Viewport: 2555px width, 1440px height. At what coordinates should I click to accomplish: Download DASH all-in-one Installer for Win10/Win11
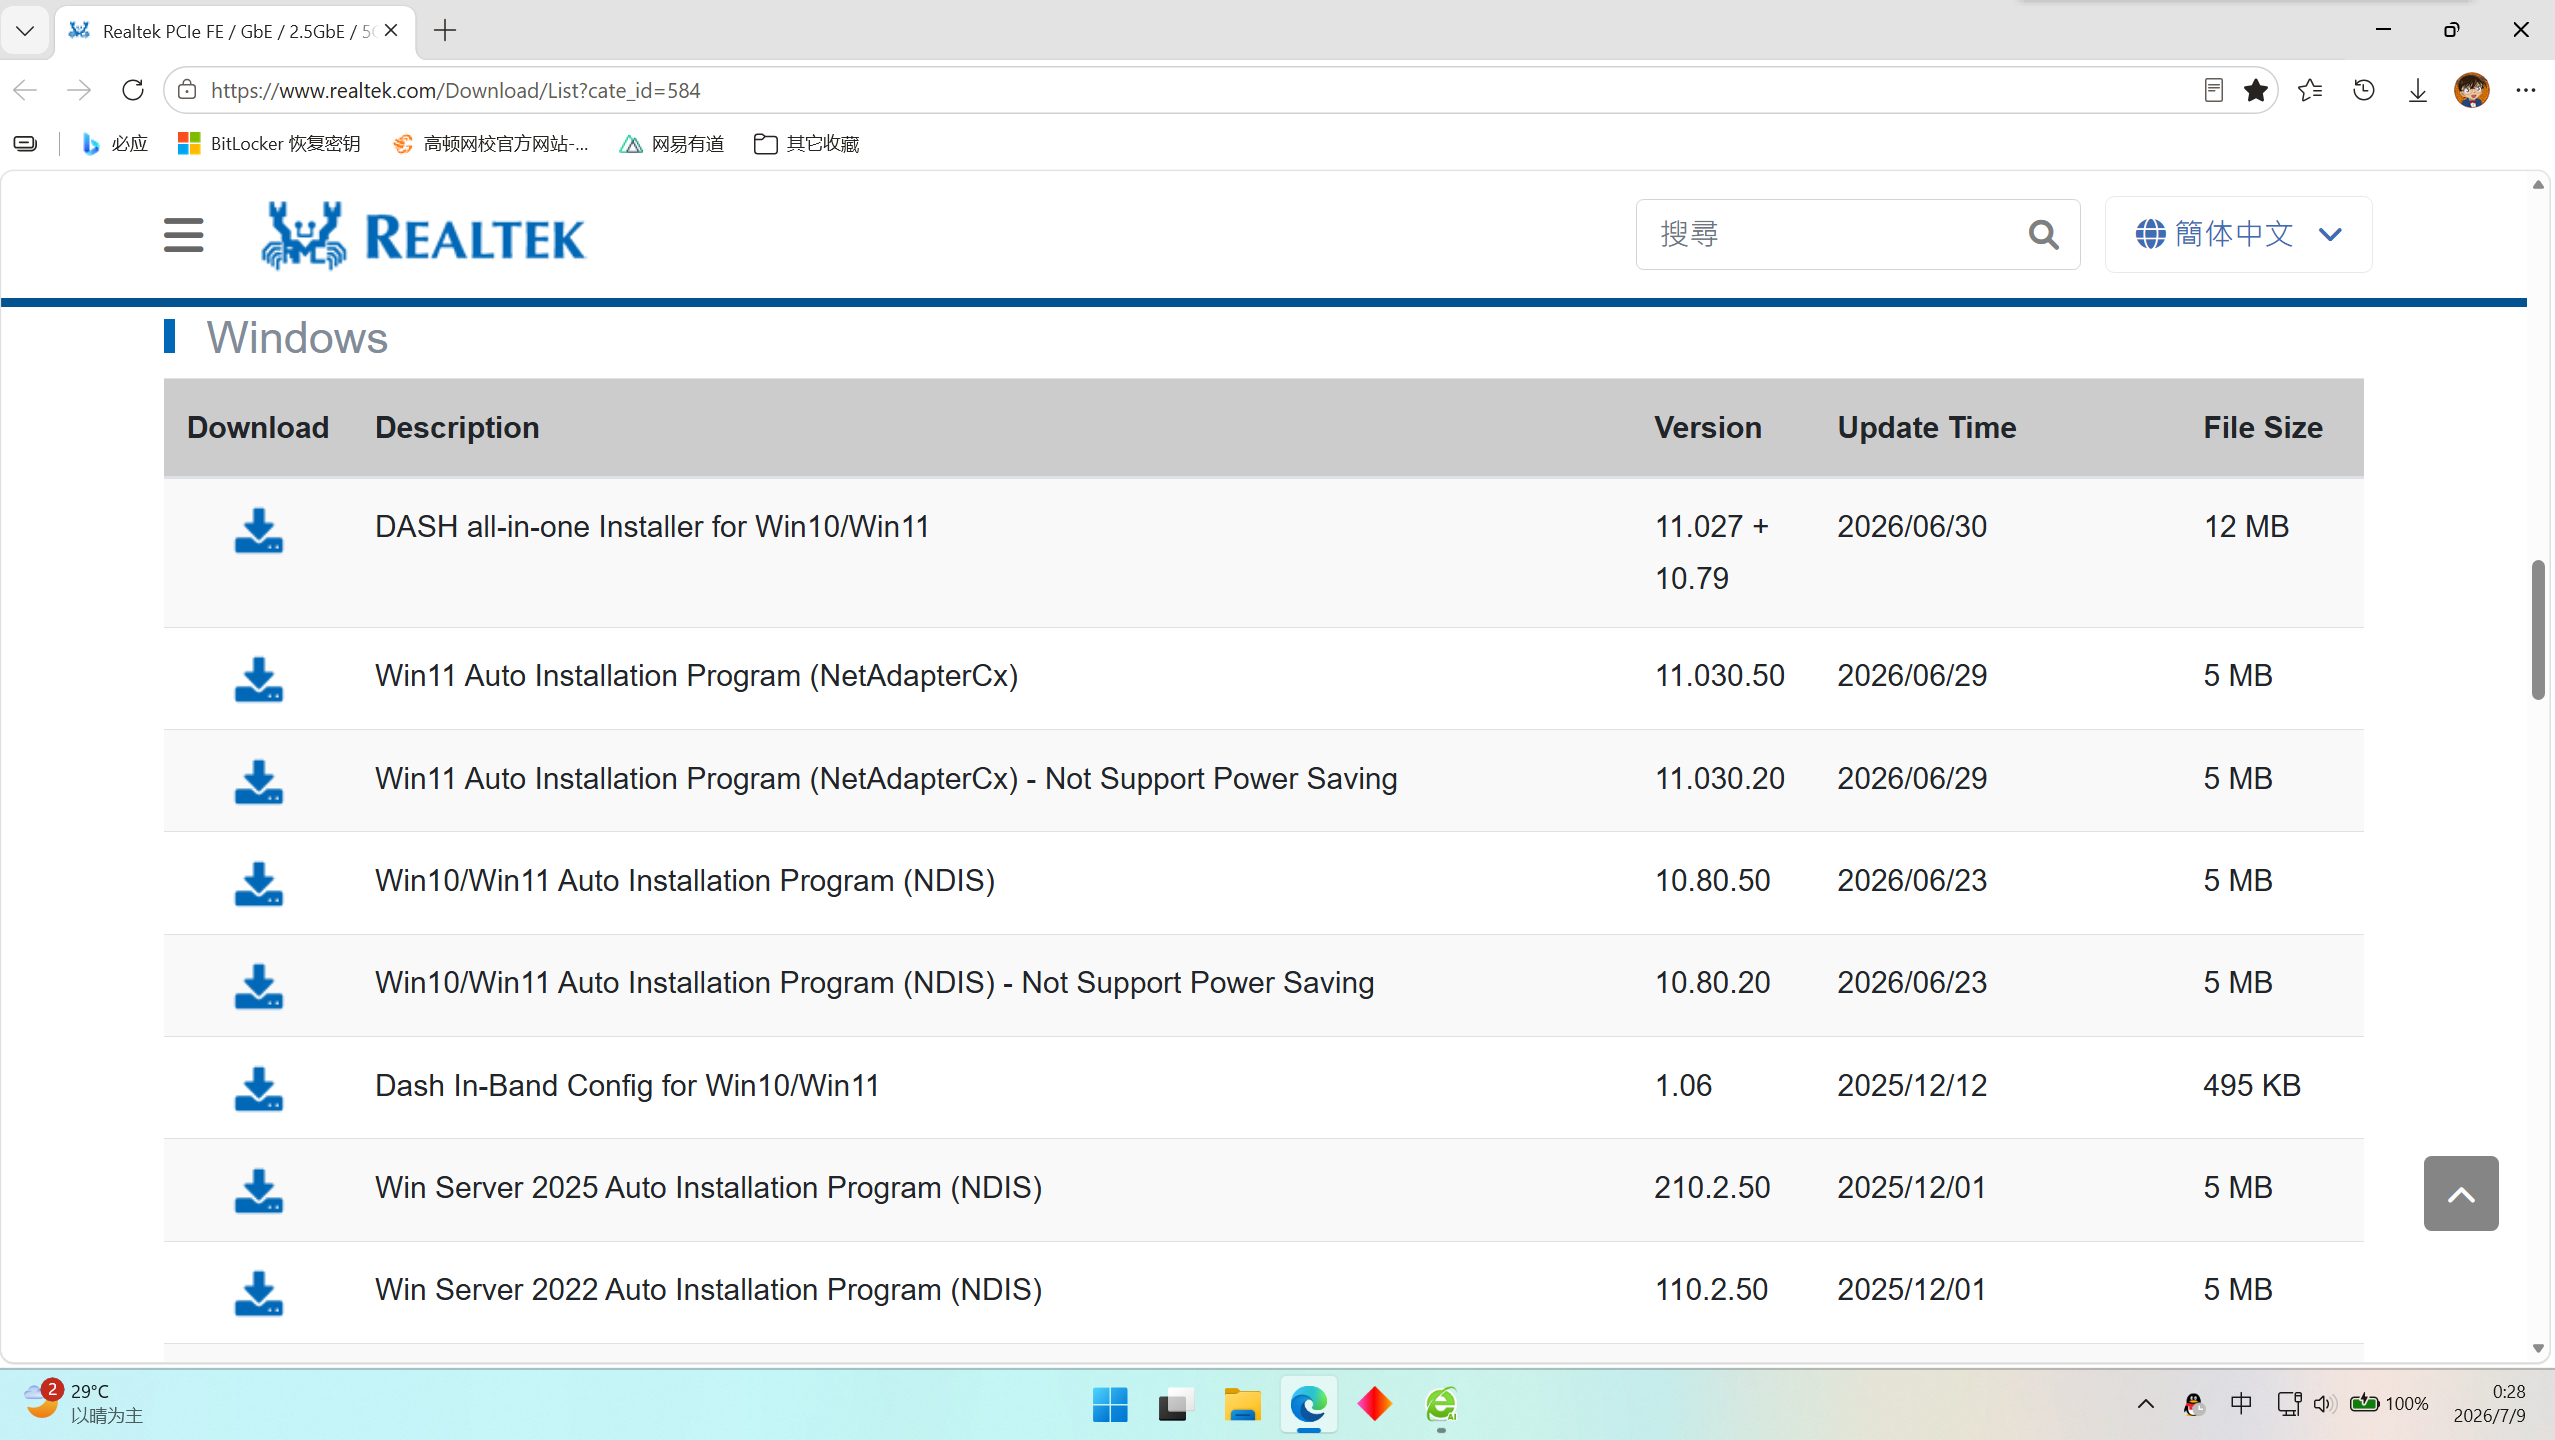258,531
